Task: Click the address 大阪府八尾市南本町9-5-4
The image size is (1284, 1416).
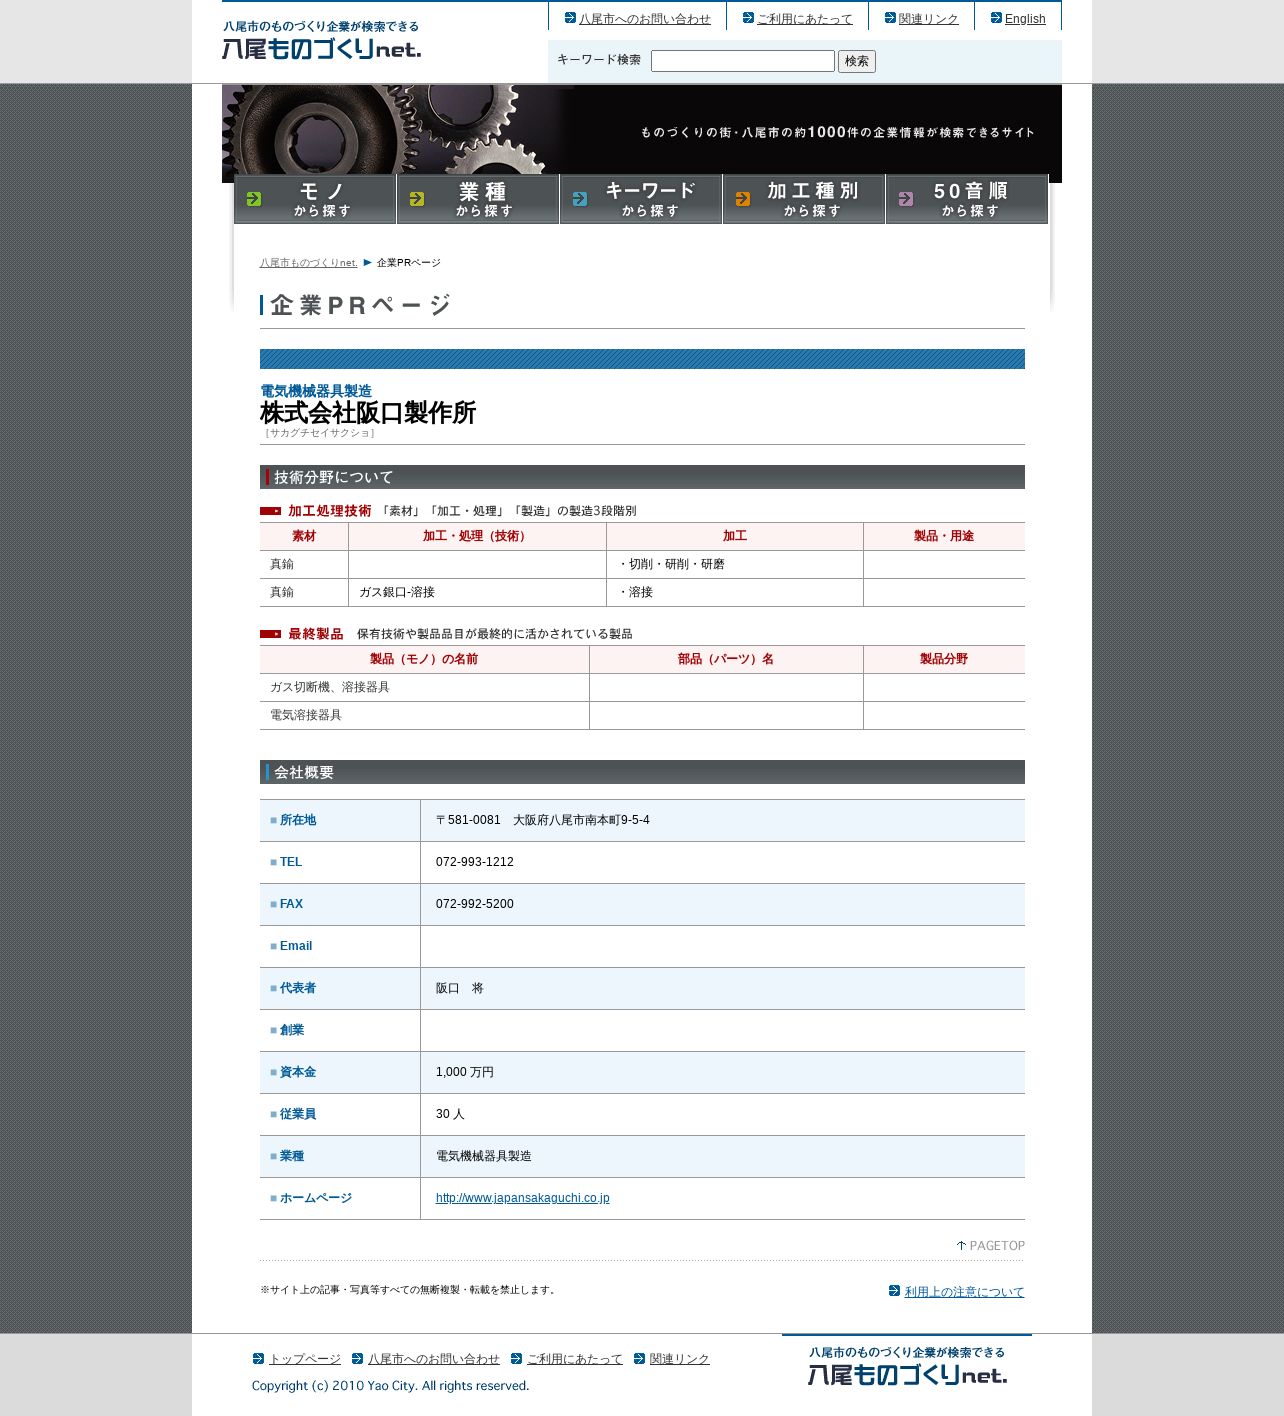Action: (581, 820)
